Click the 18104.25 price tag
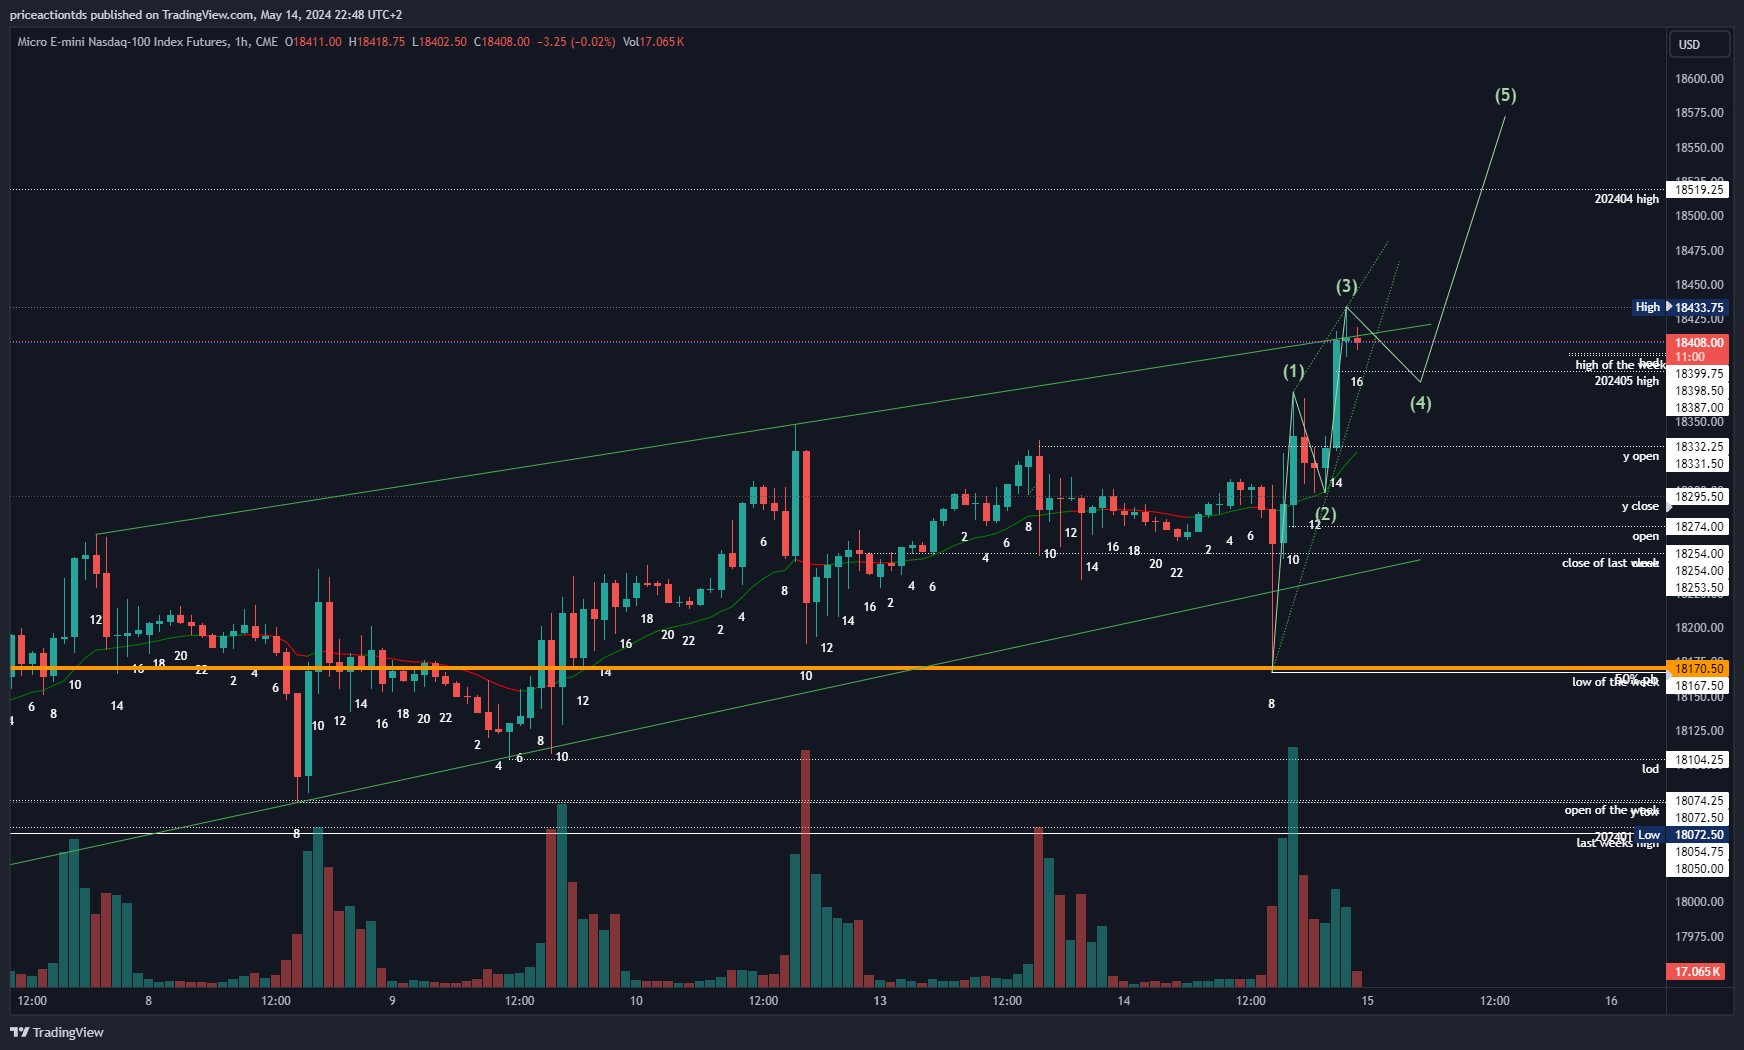The width and height of the screenshot is (1744, 1050). click(x=1699, y=759)
